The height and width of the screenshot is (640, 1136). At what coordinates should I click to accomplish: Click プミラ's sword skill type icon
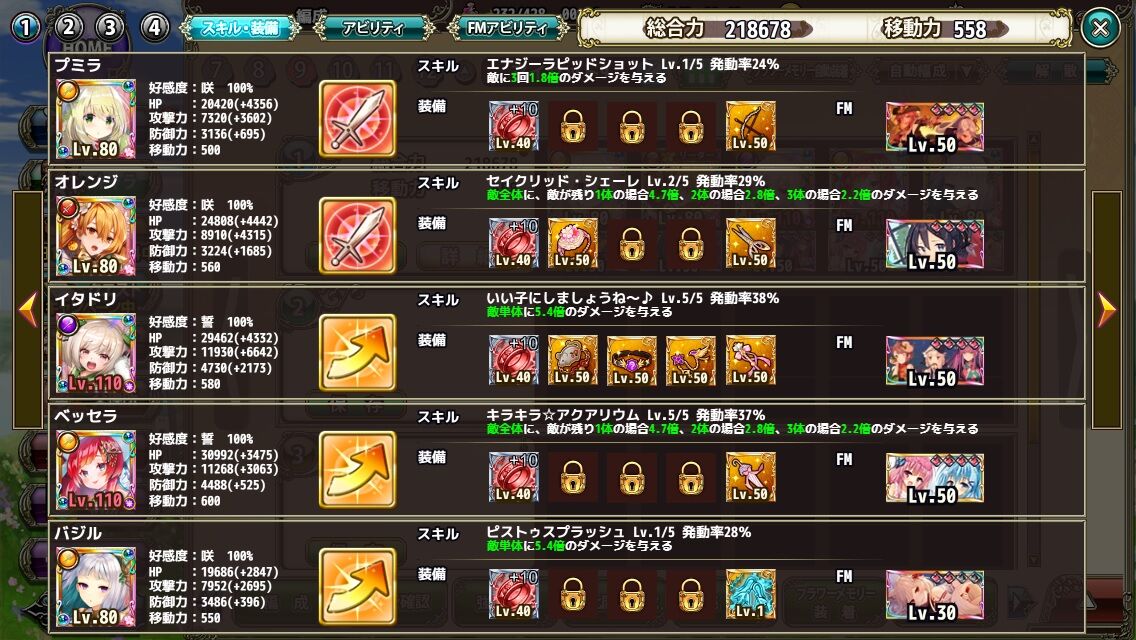pyautogui.click(x=357, y=119)
